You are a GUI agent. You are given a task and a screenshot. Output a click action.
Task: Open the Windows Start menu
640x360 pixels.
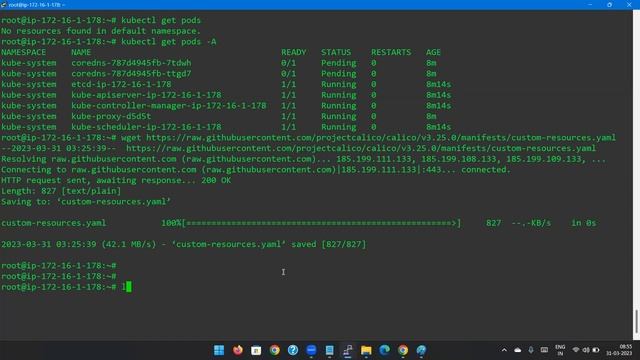[x=219, y=350]
